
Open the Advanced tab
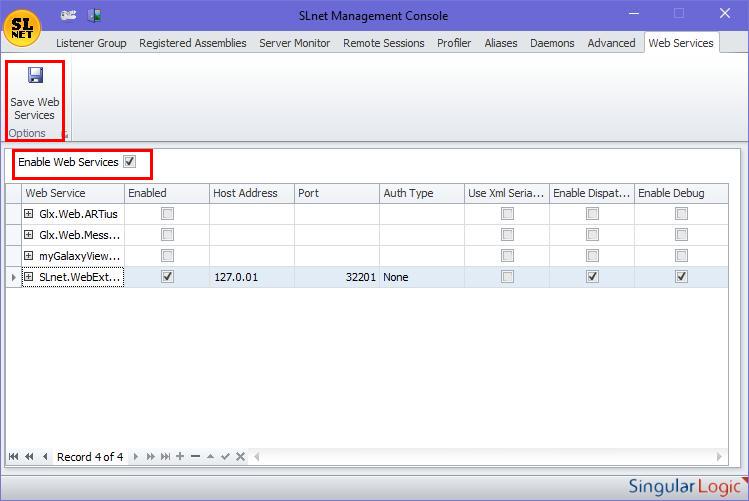[611, 43]
